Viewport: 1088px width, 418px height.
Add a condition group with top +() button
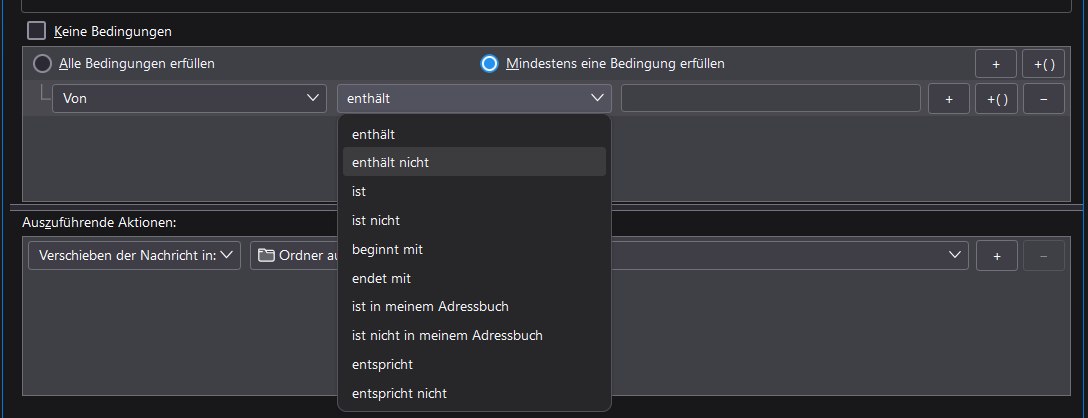click(1044, 64)
